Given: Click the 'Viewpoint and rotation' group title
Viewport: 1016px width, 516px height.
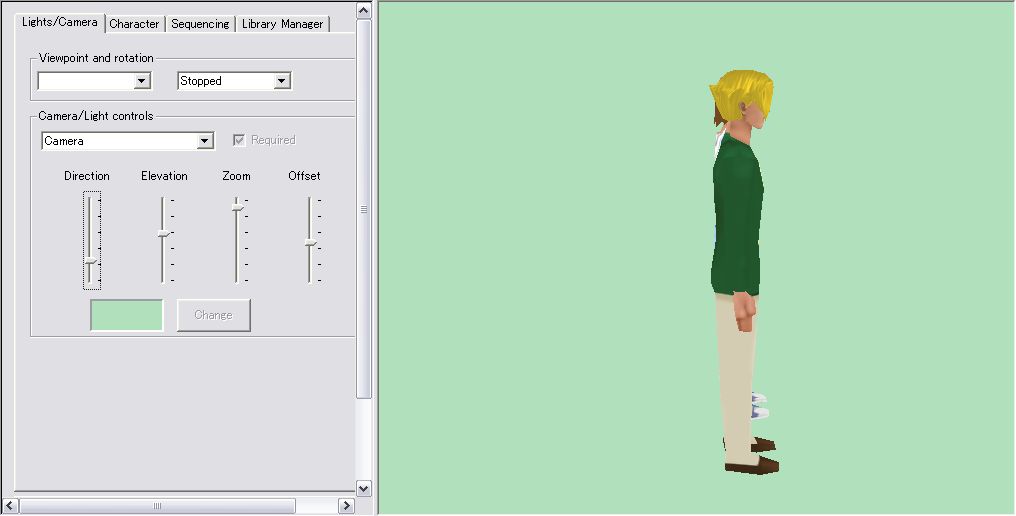Looking at the screenshot, I should (96, 58).
